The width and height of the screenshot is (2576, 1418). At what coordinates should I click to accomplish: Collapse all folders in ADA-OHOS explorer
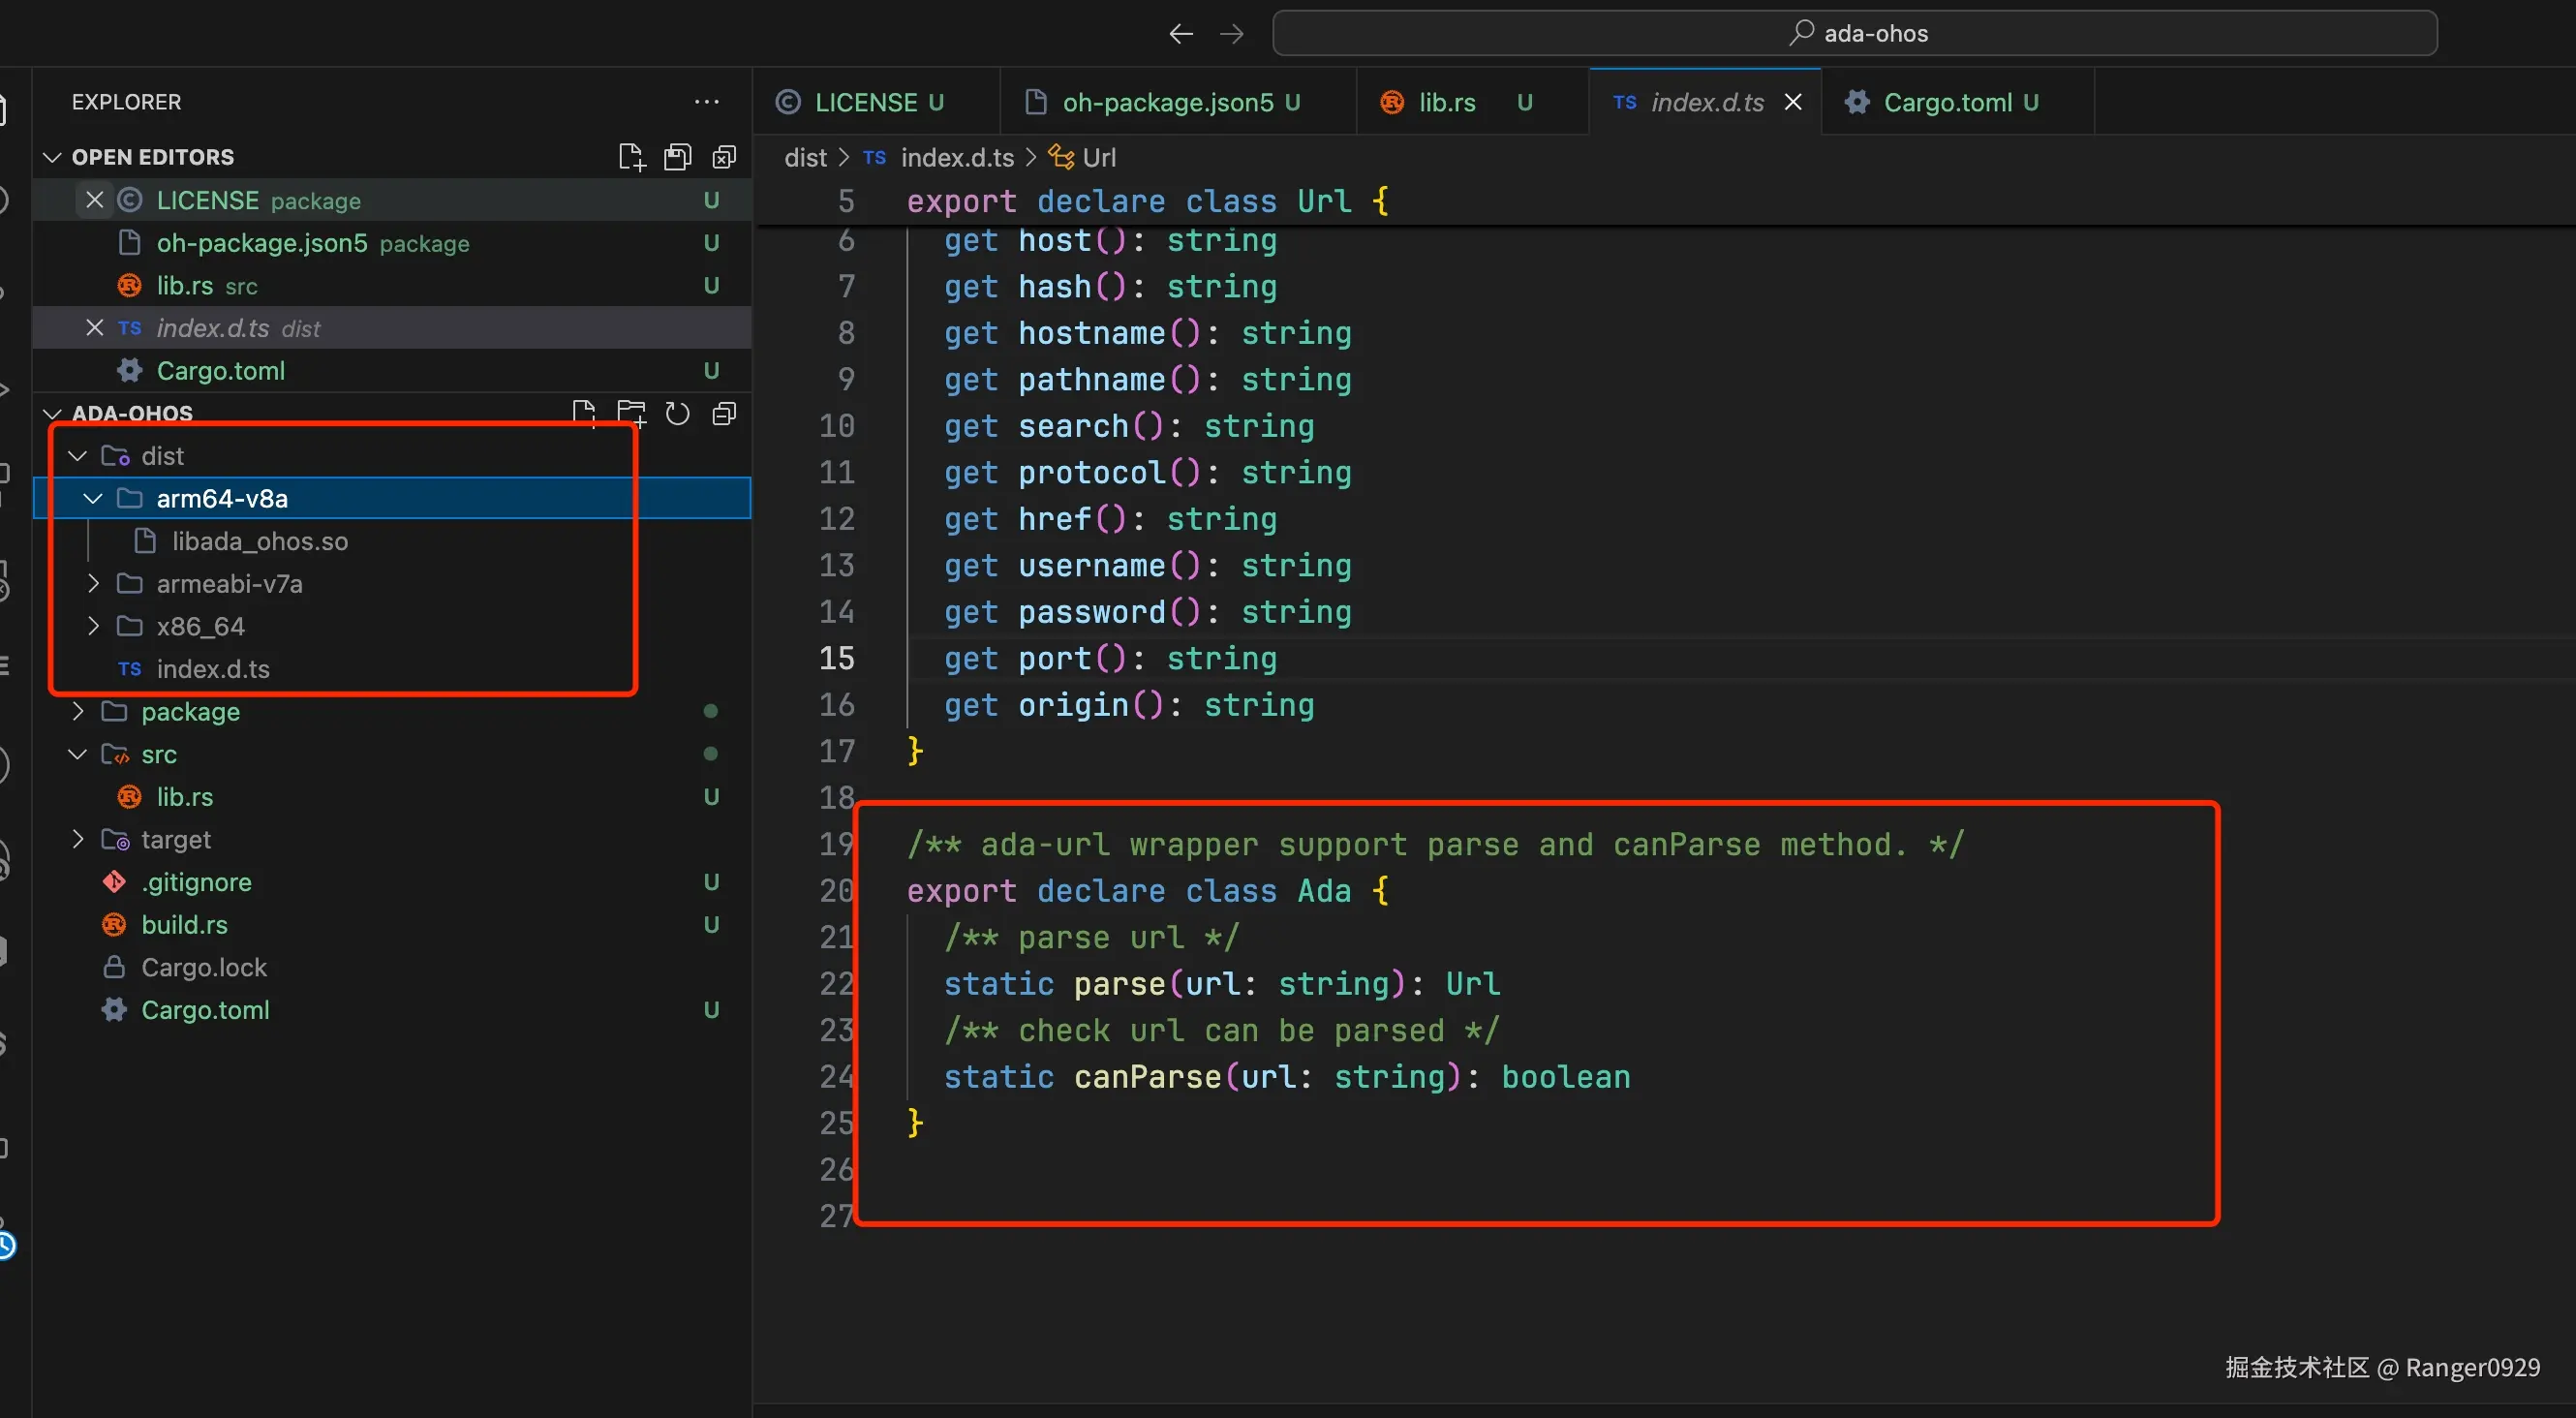point(724,413)
